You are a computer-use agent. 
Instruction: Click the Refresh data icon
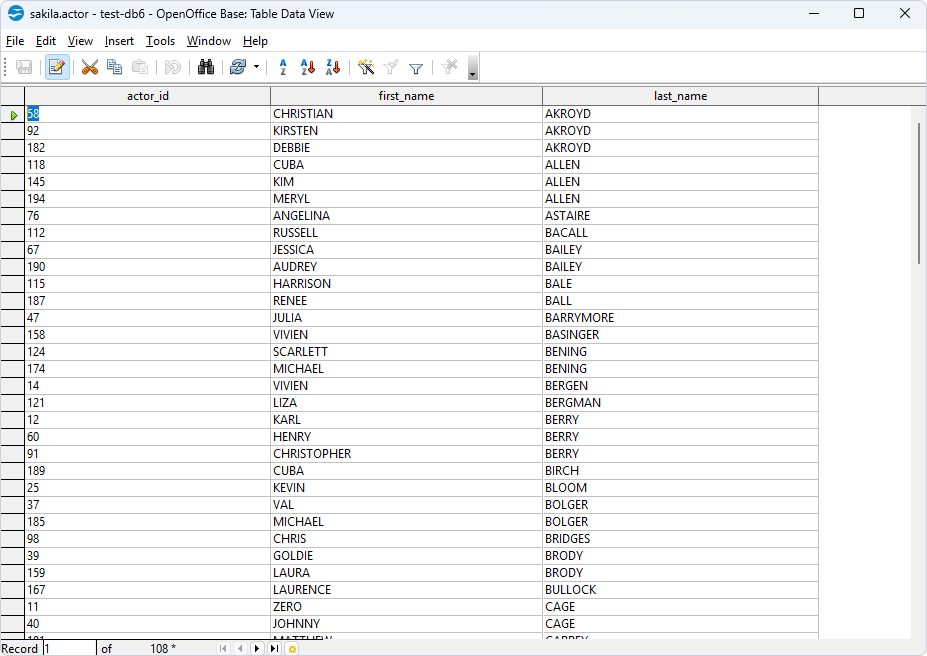pos(238,66)
